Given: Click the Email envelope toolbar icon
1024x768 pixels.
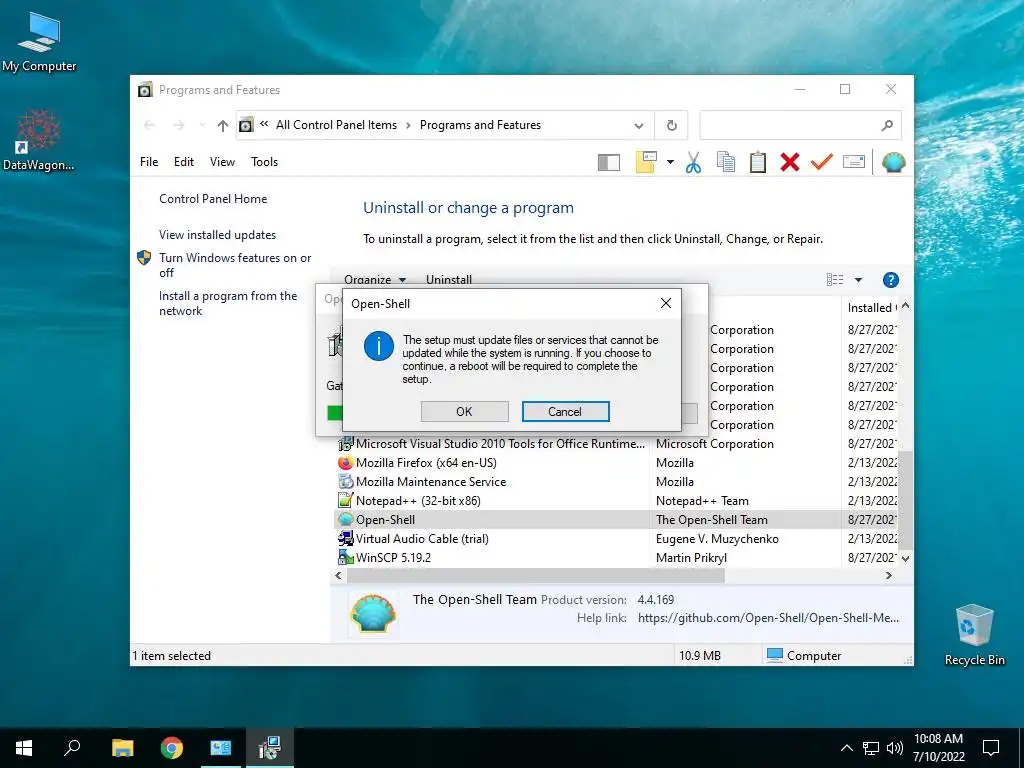Looking at the screenshot, I should click(854, 162).
